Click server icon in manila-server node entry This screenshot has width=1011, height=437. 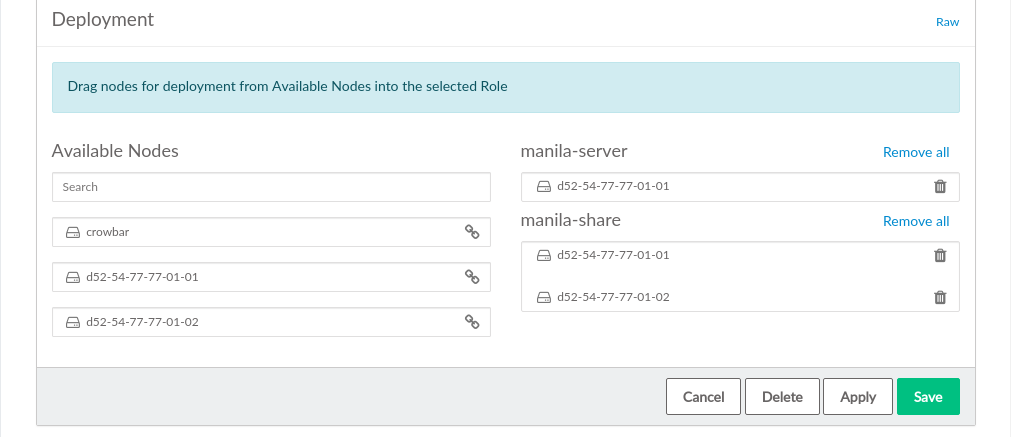tap(543, 187)
